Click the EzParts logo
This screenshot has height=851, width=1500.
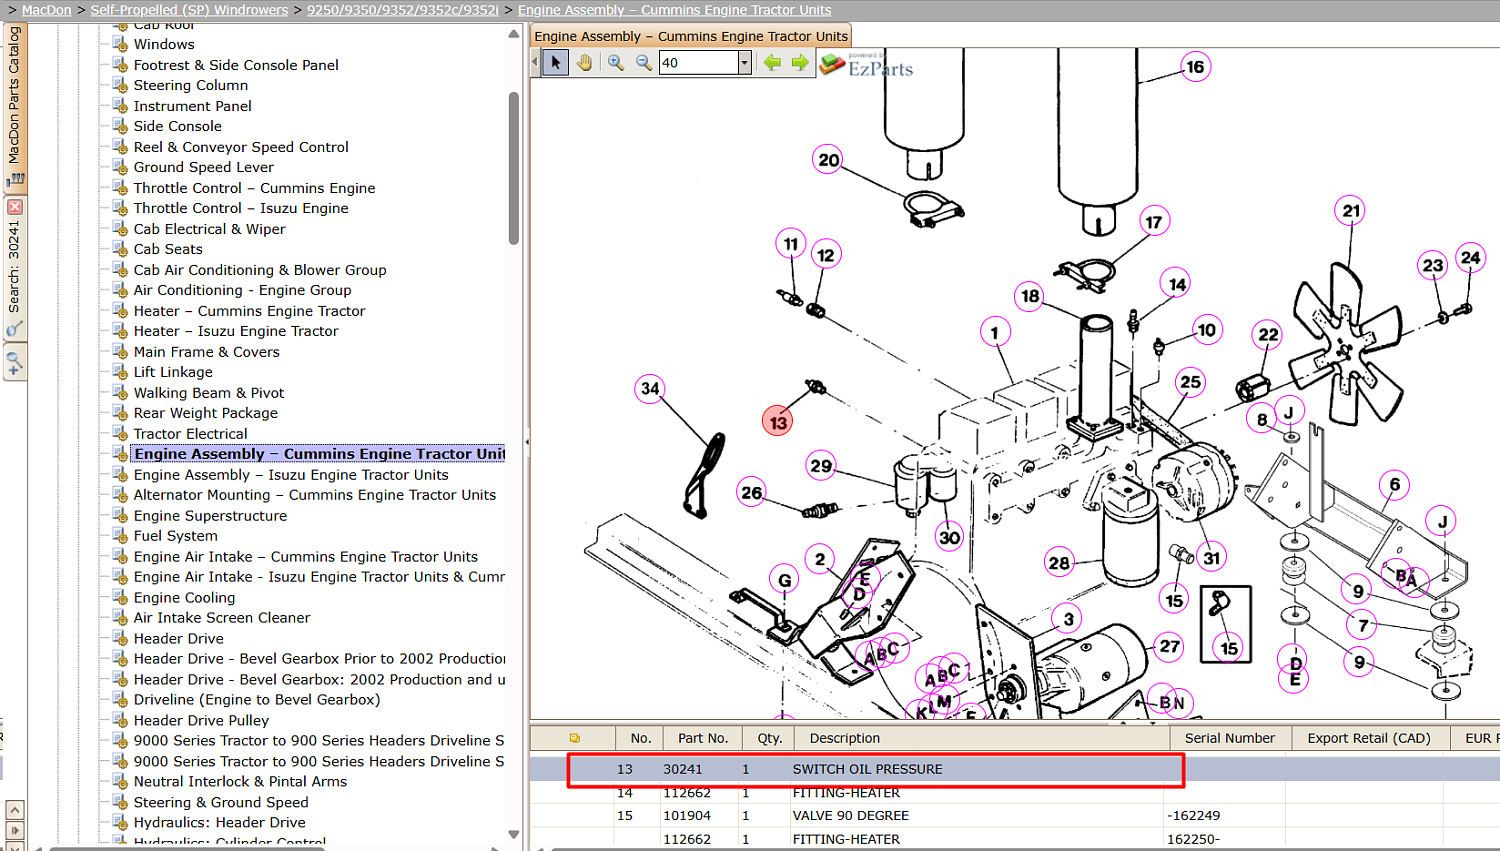866,65
